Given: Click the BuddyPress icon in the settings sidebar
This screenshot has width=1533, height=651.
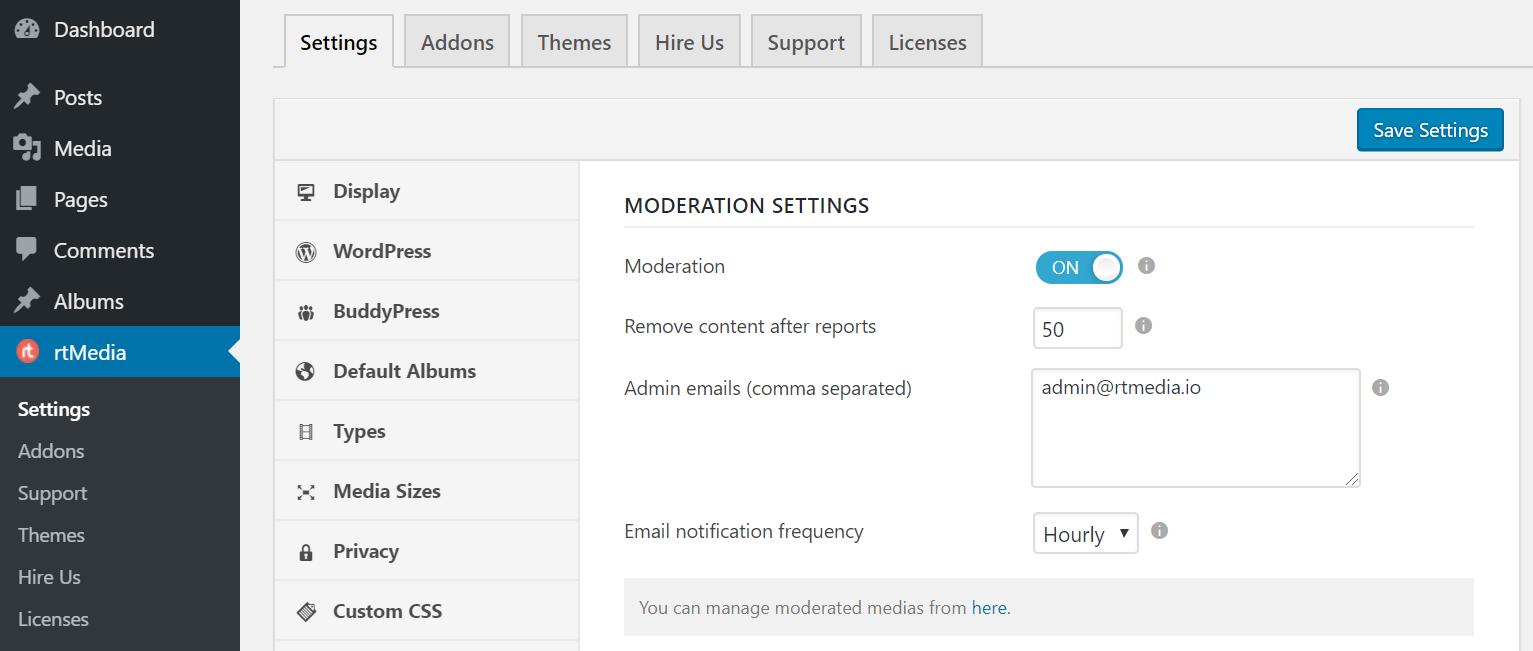Looking at the screenshot, I should point(306,310).
